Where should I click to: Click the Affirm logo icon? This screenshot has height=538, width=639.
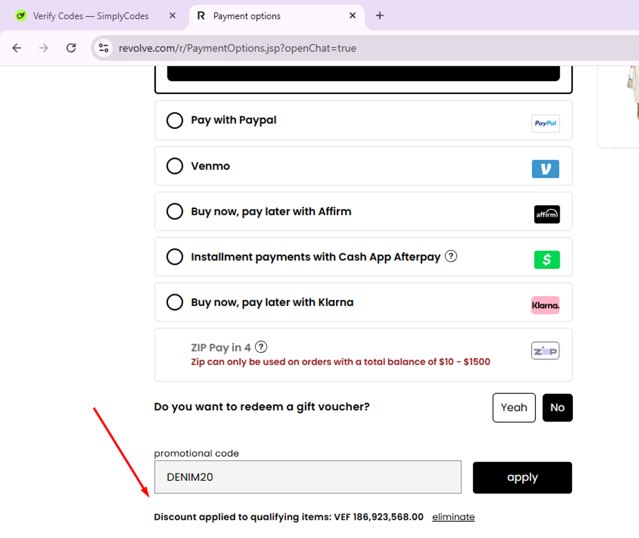[x=546, y=214]
